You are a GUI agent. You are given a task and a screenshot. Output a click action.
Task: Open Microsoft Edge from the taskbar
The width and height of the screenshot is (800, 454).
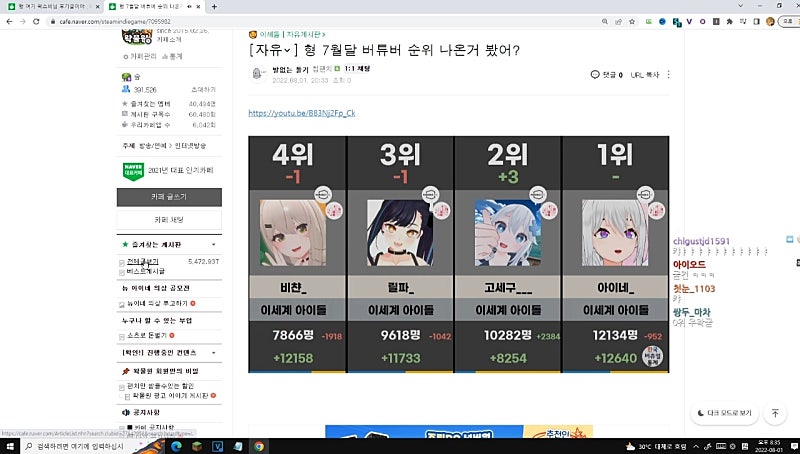coord(177,446)
